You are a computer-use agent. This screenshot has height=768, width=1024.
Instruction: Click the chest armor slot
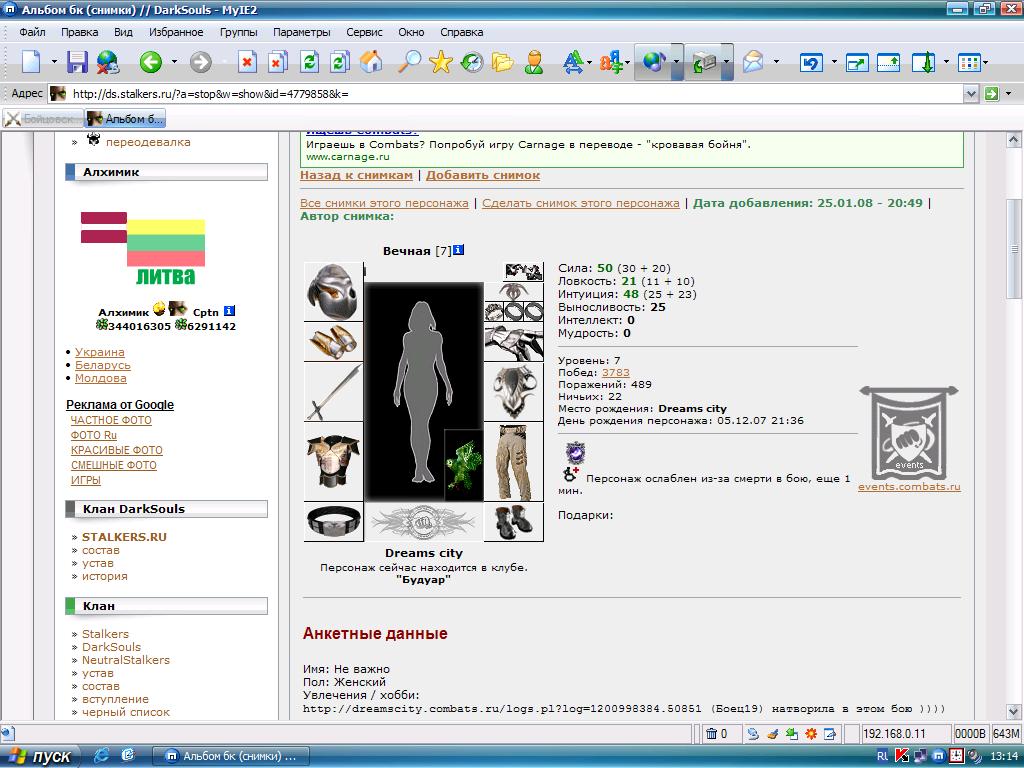coord(333,461)
